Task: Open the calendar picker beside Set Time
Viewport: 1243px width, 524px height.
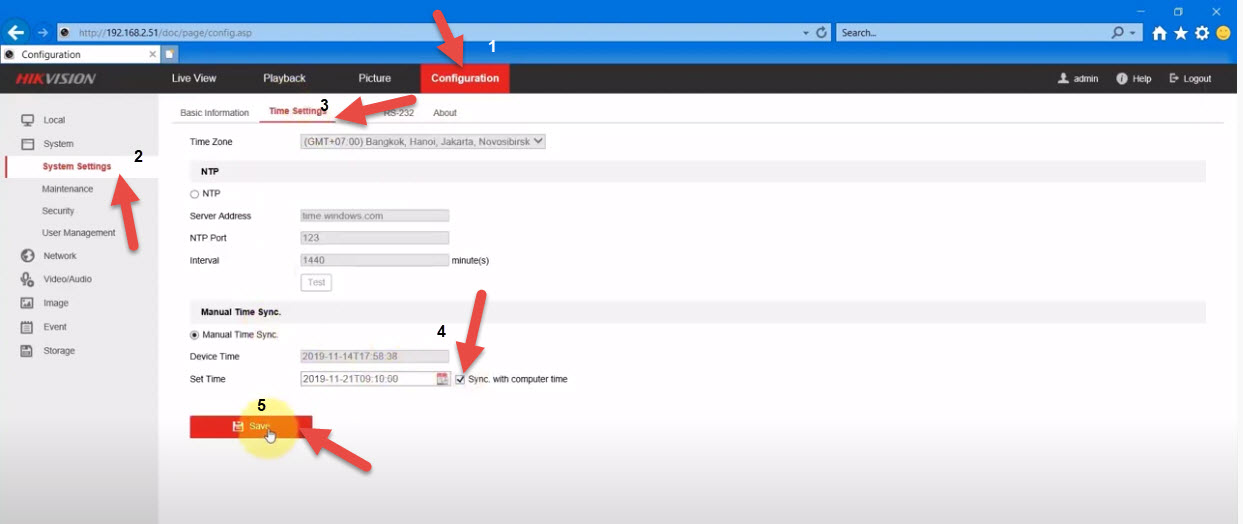Action: click(x=443, y=379)
